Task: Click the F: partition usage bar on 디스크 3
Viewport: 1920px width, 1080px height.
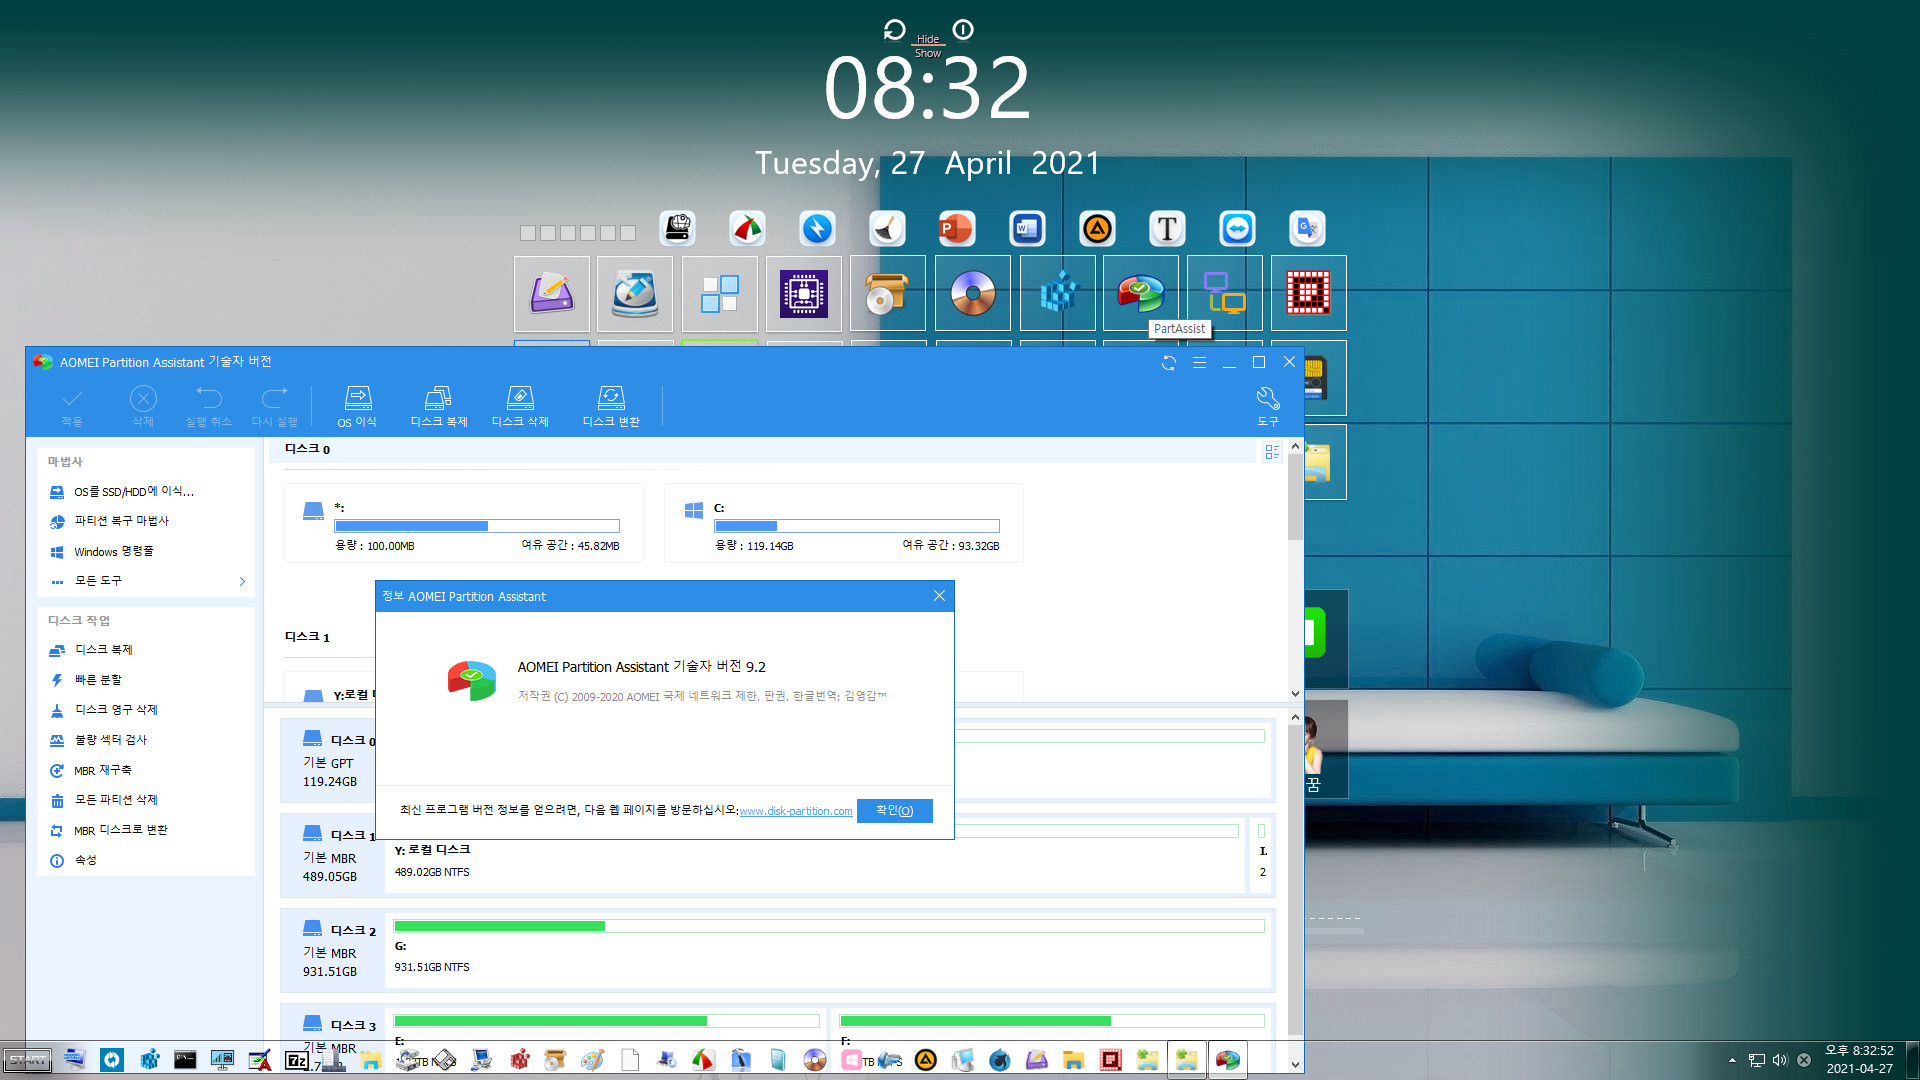Action: (x=1052, y=1021)
